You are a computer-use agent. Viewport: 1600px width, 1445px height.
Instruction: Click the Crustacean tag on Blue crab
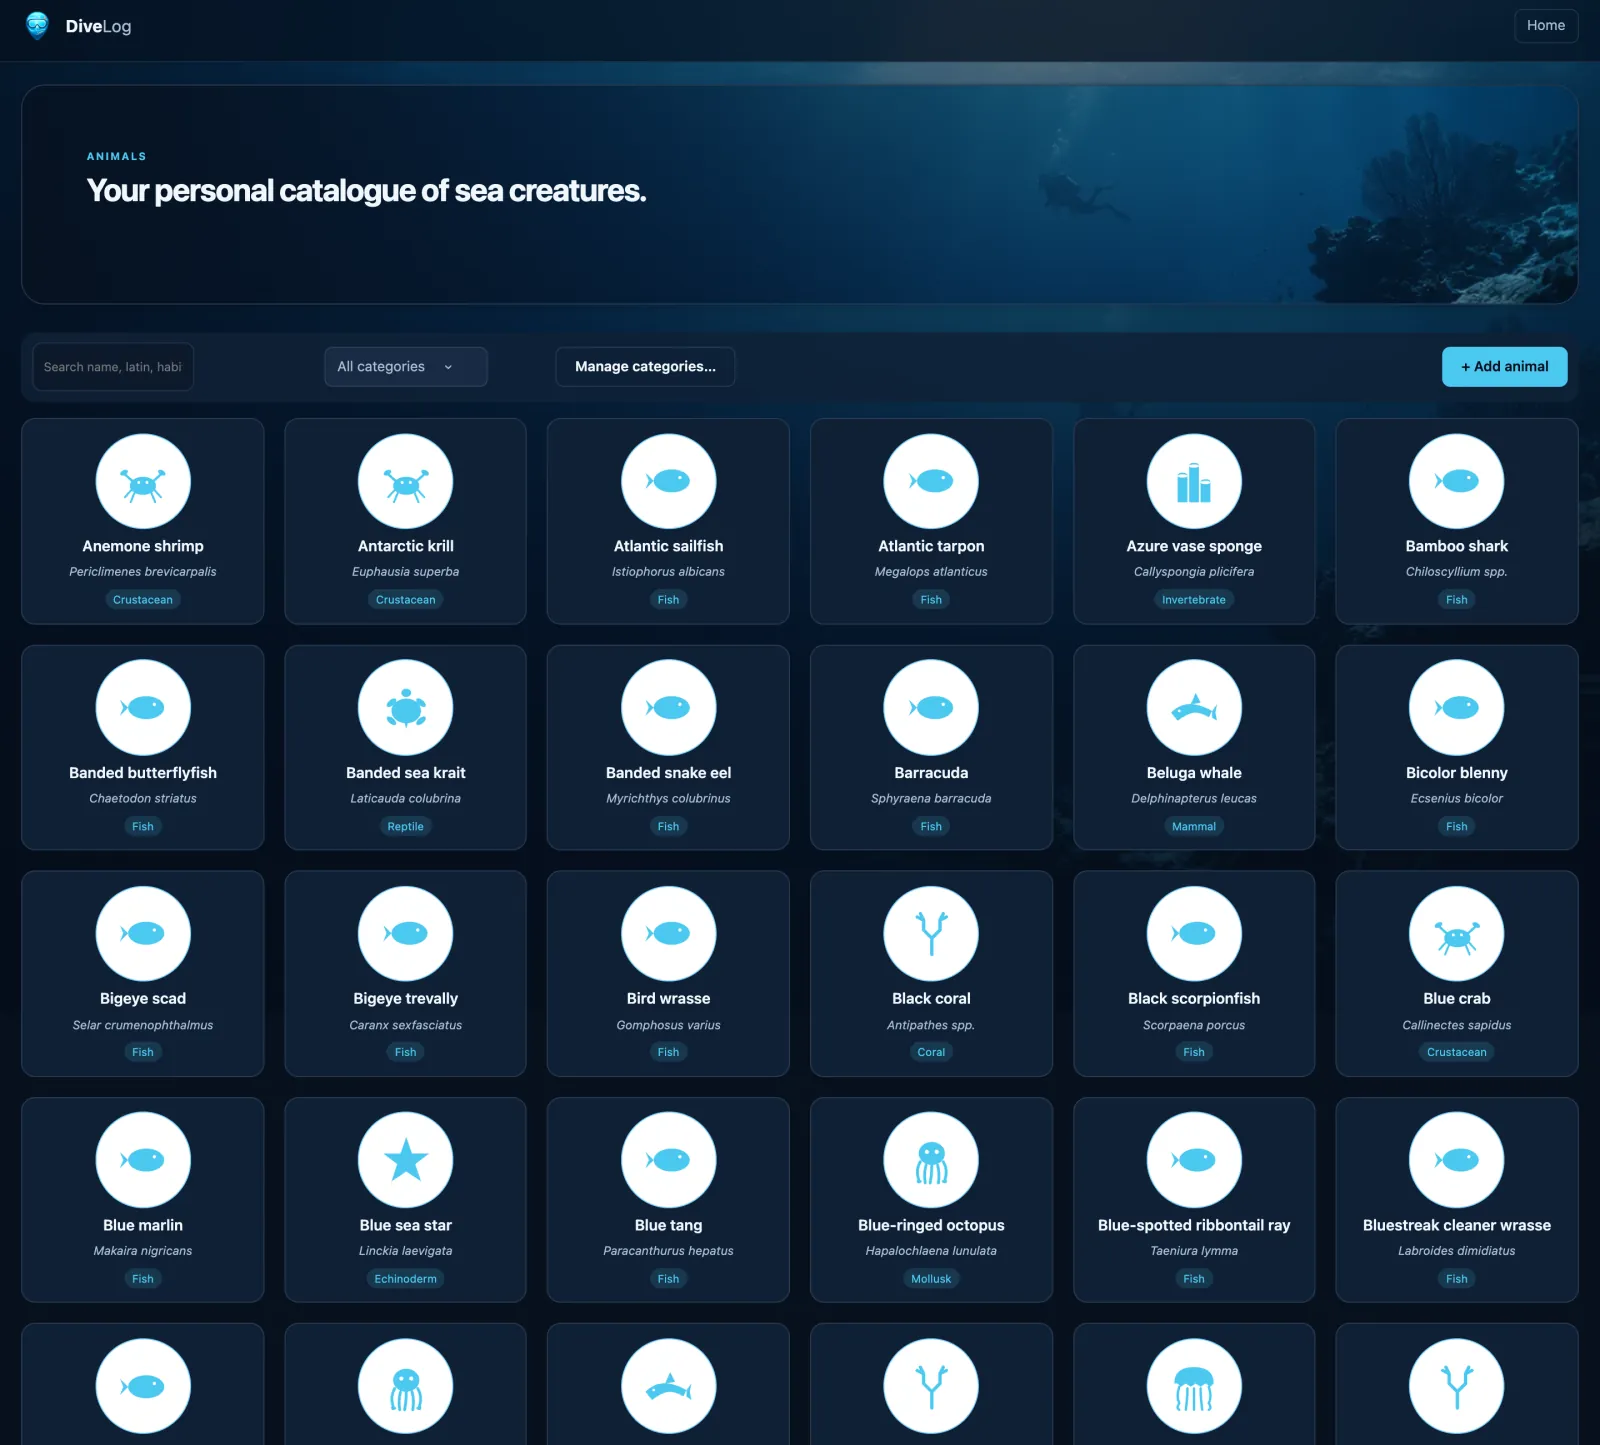tap(1457, 1052)
